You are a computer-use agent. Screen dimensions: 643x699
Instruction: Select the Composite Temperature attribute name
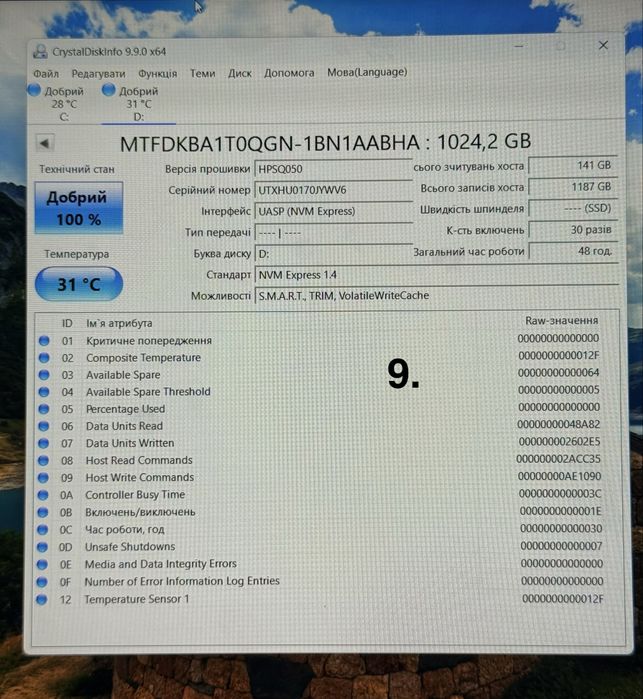pyautogui.click(x=143, y=358)
